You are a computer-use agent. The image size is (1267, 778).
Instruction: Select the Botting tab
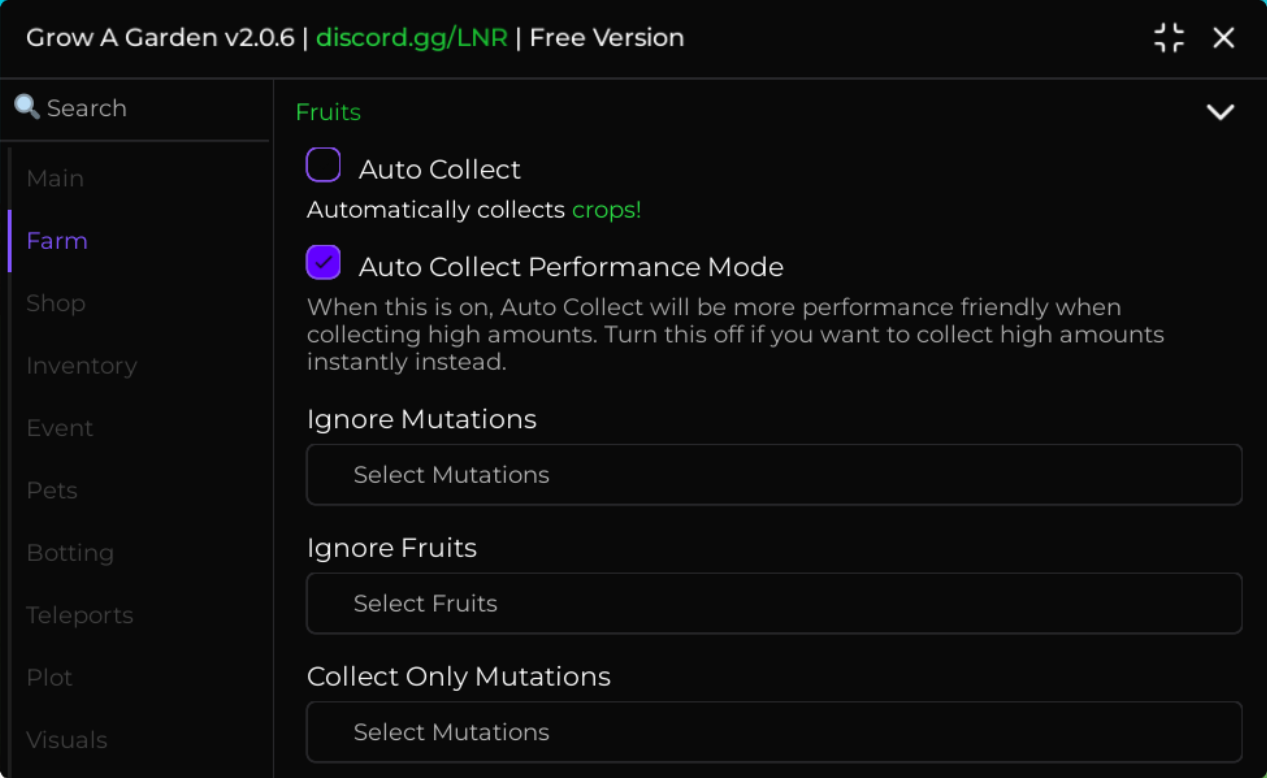pyautogui.click(x=70, y=553)
